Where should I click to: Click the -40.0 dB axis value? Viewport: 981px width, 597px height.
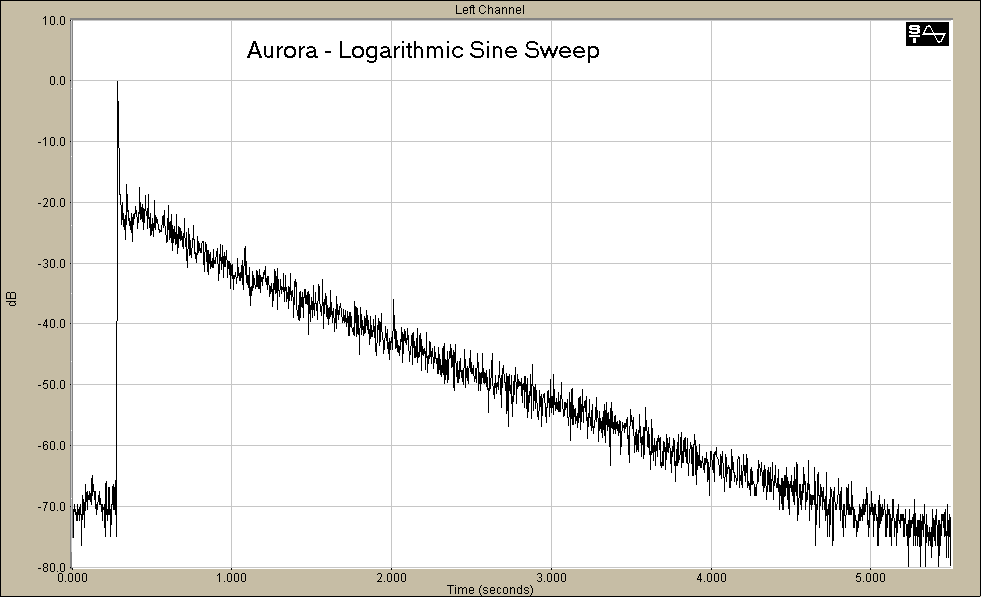coord(52,324)
